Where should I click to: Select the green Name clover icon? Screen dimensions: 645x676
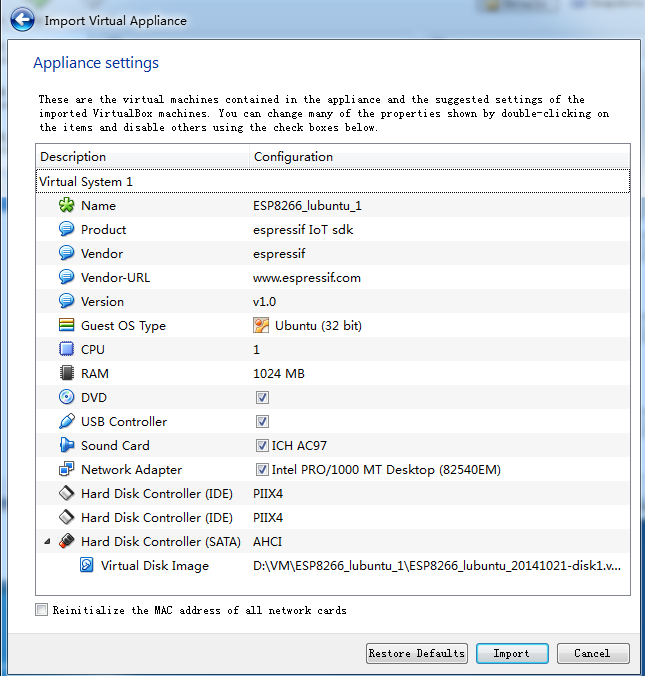(67, 205)
